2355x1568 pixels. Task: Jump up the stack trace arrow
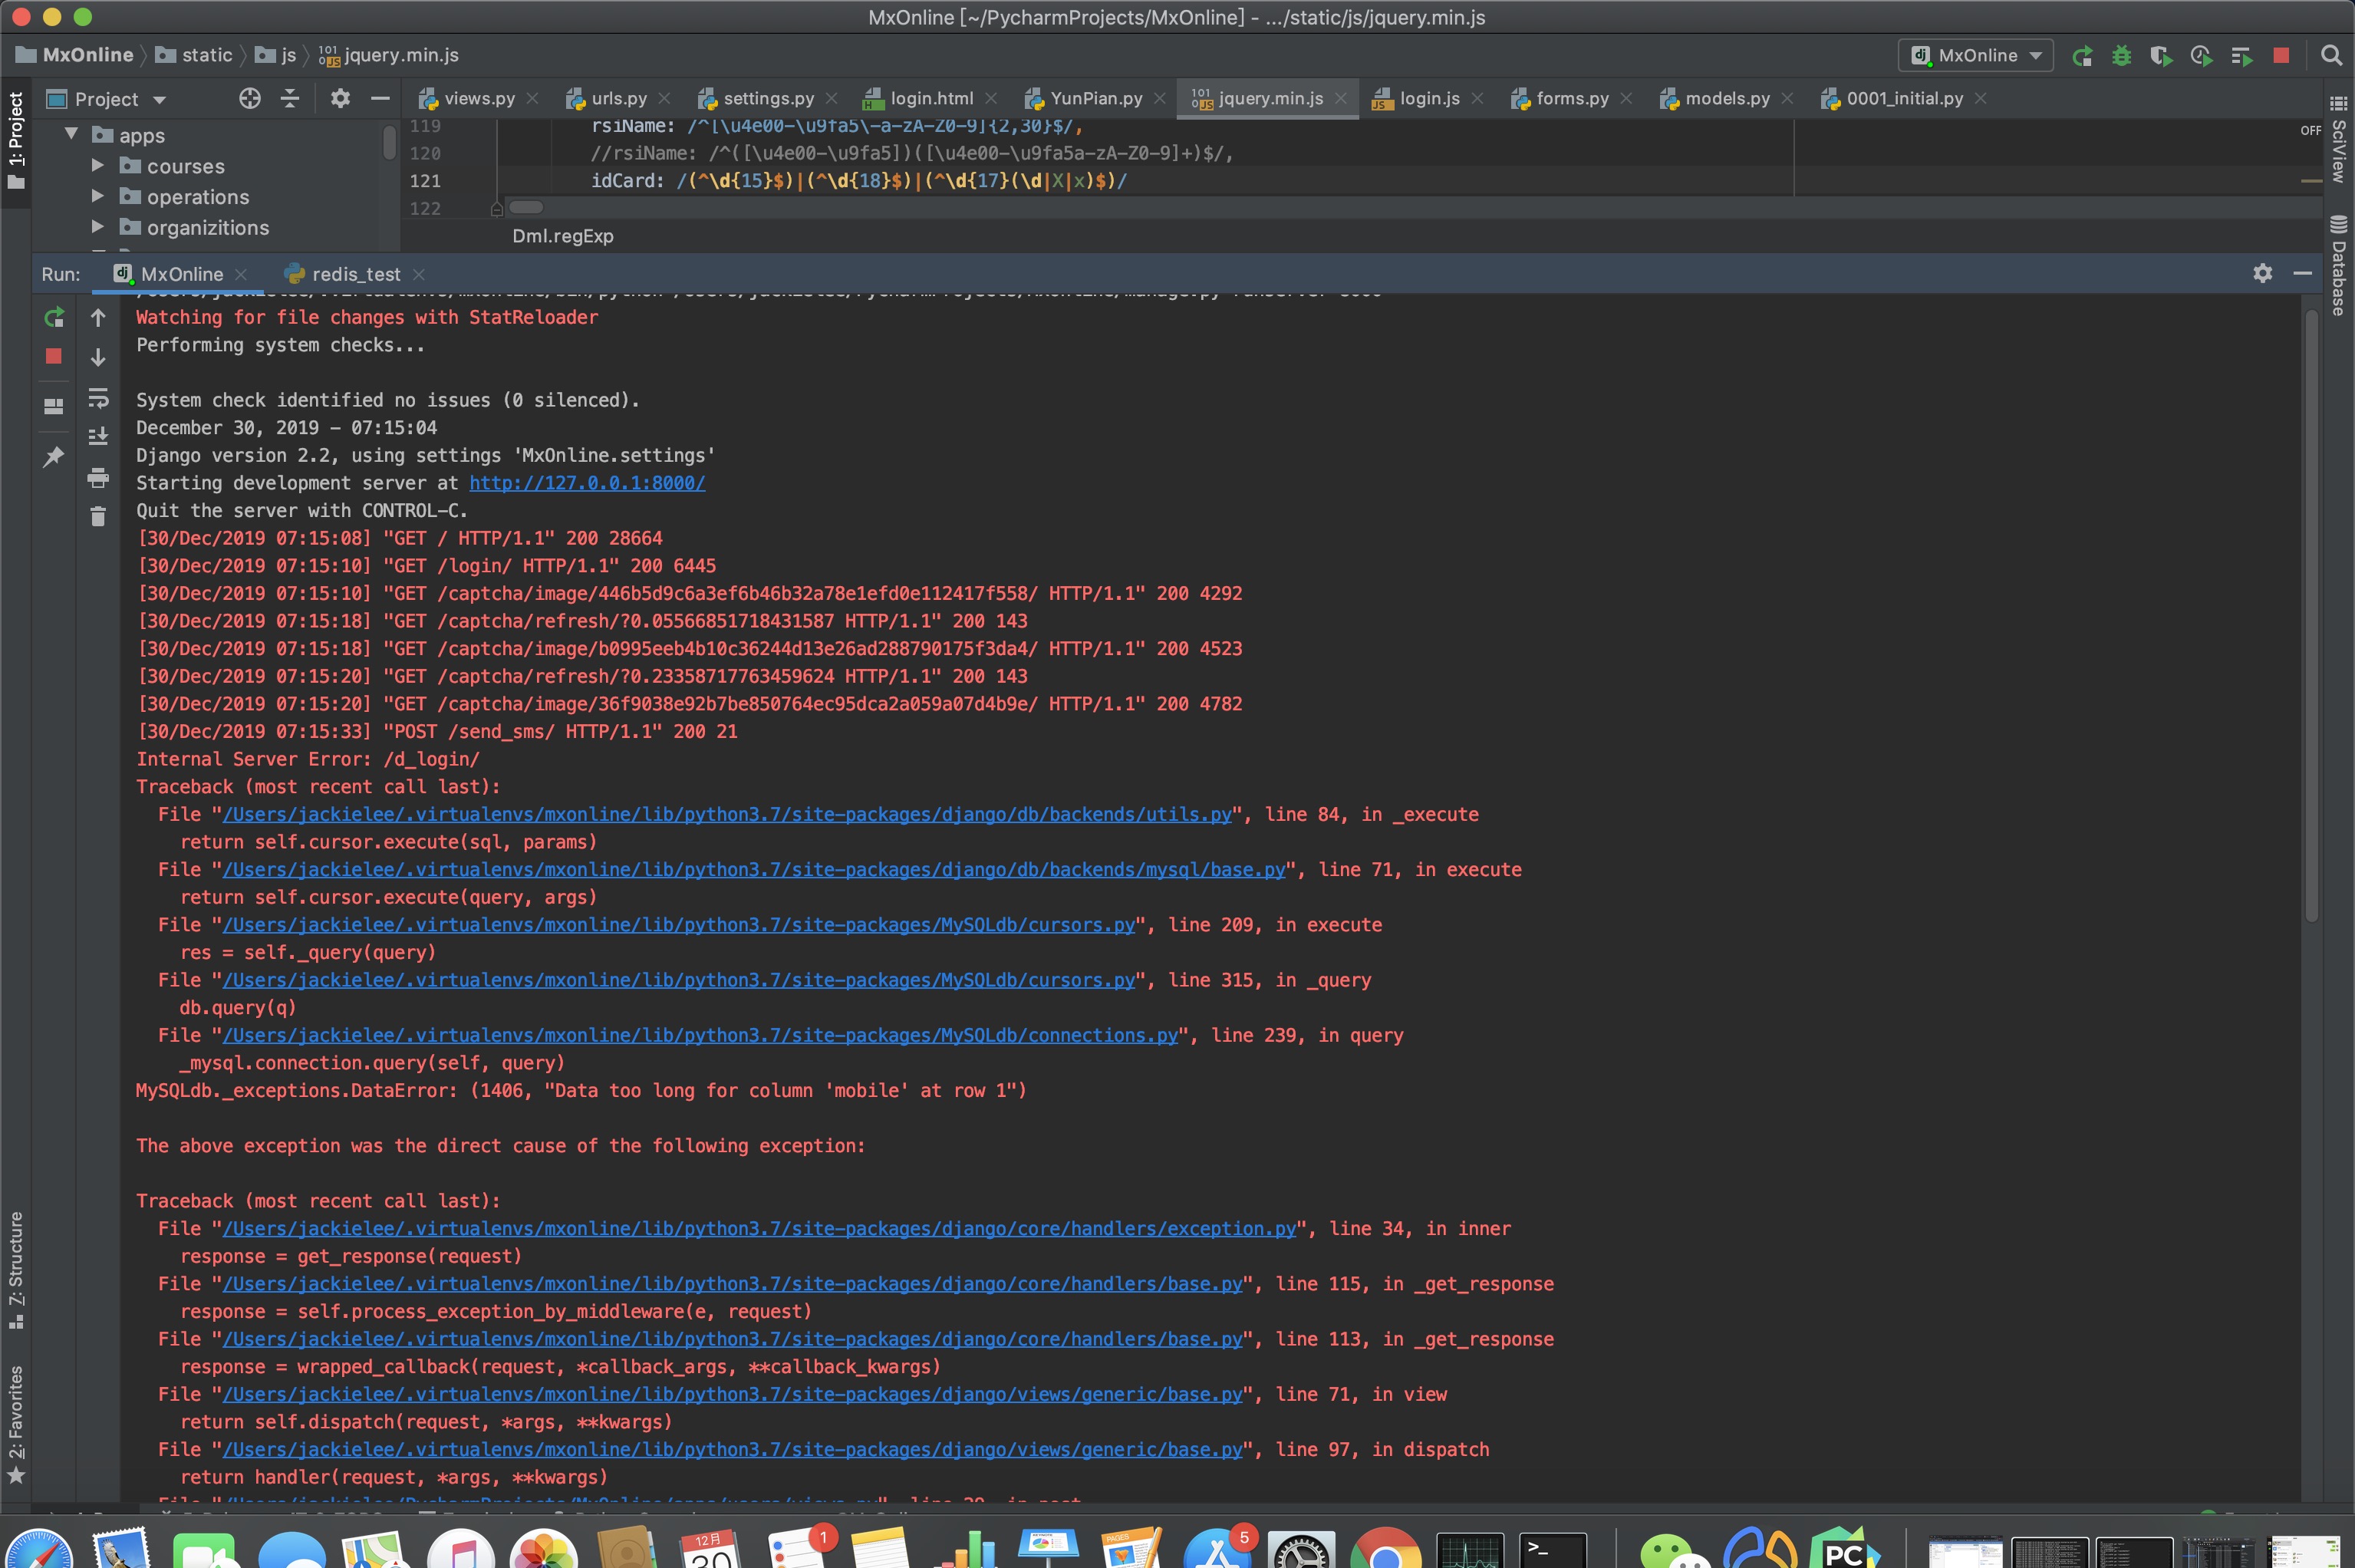pos(98,318)
